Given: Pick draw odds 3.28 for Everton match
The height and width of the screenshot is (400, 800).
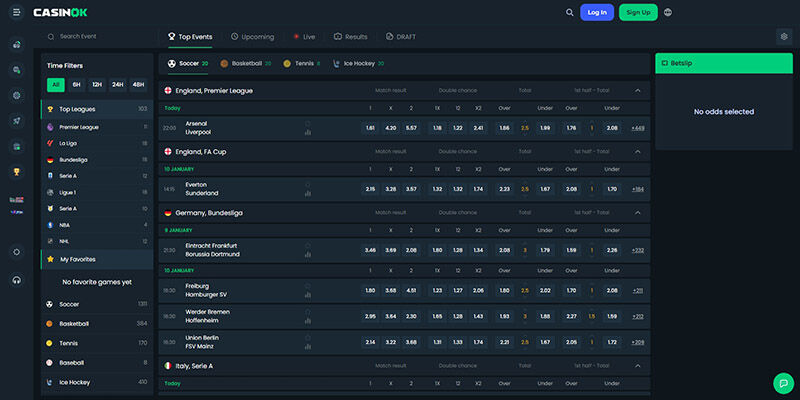Looking at the screenshot, I should (391, 189).
